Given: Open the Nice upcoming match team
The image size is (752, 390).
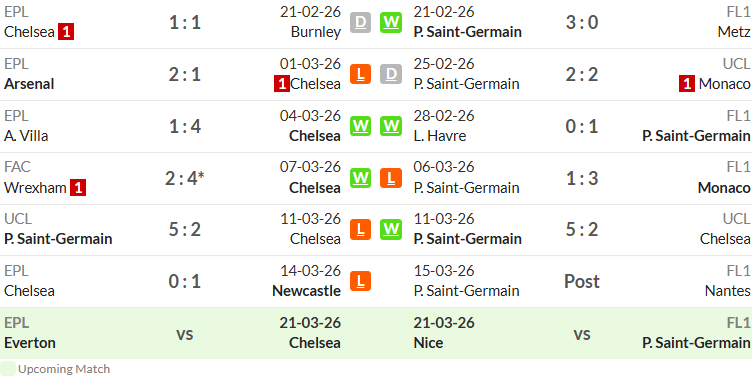Looking at the screenshot, I should coord(428,343).
